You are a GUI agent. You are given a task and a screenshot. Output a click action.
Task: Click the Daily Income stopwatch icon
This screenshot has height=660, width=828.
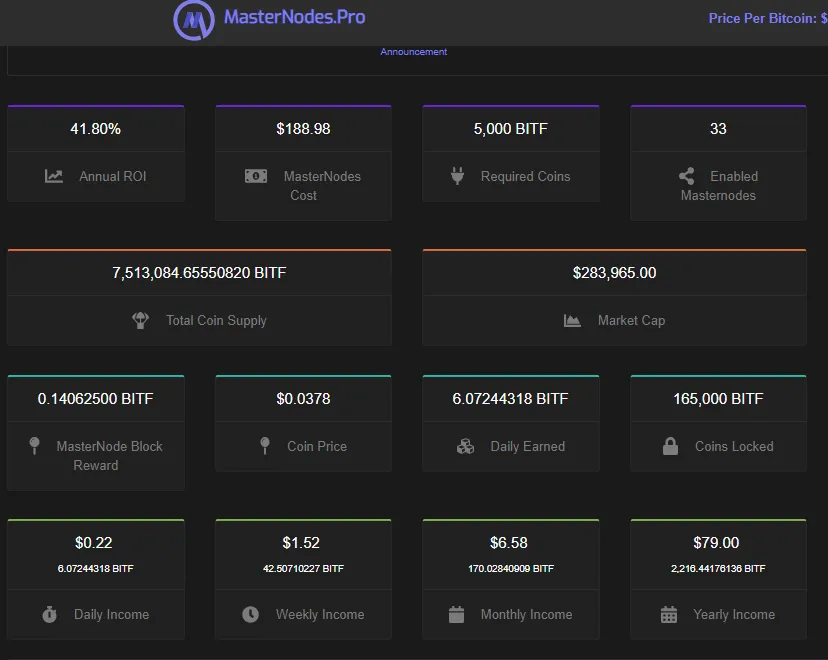(x=50, y=614)
